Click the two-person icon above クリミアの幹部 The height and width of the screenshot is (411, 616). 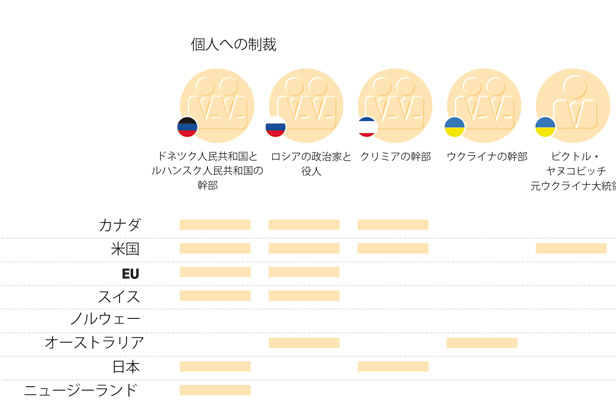(395, 106)
